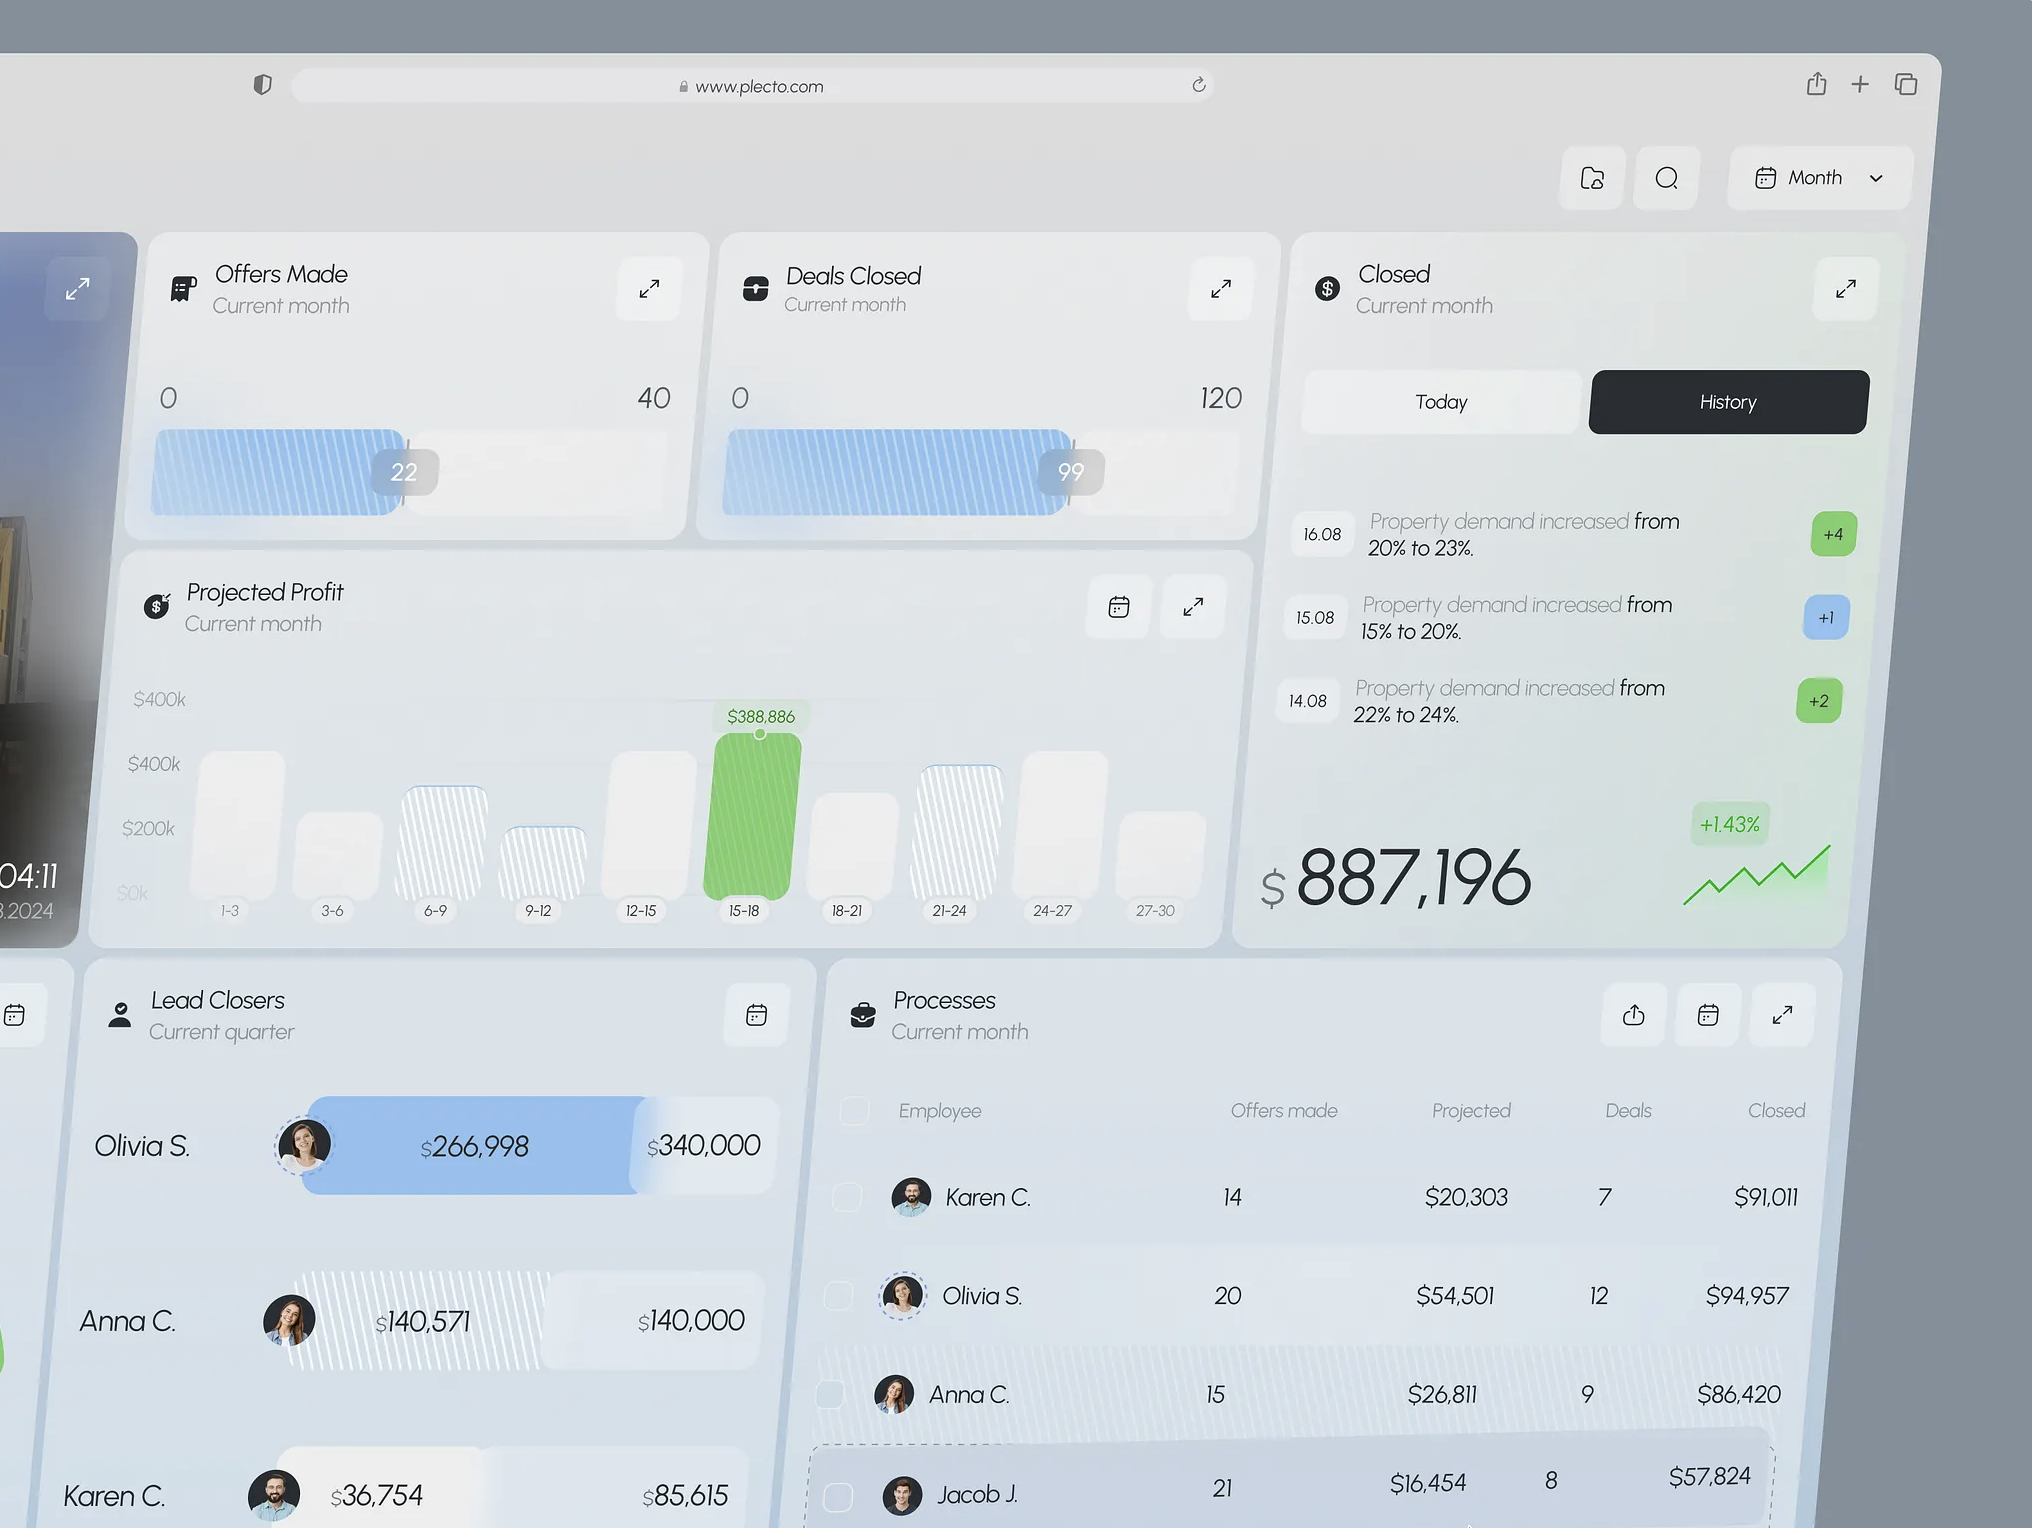The height and width of the screenshot is (1528, 2032).
Task: Expand the Offers Made widget
Action: pos(649,289)
